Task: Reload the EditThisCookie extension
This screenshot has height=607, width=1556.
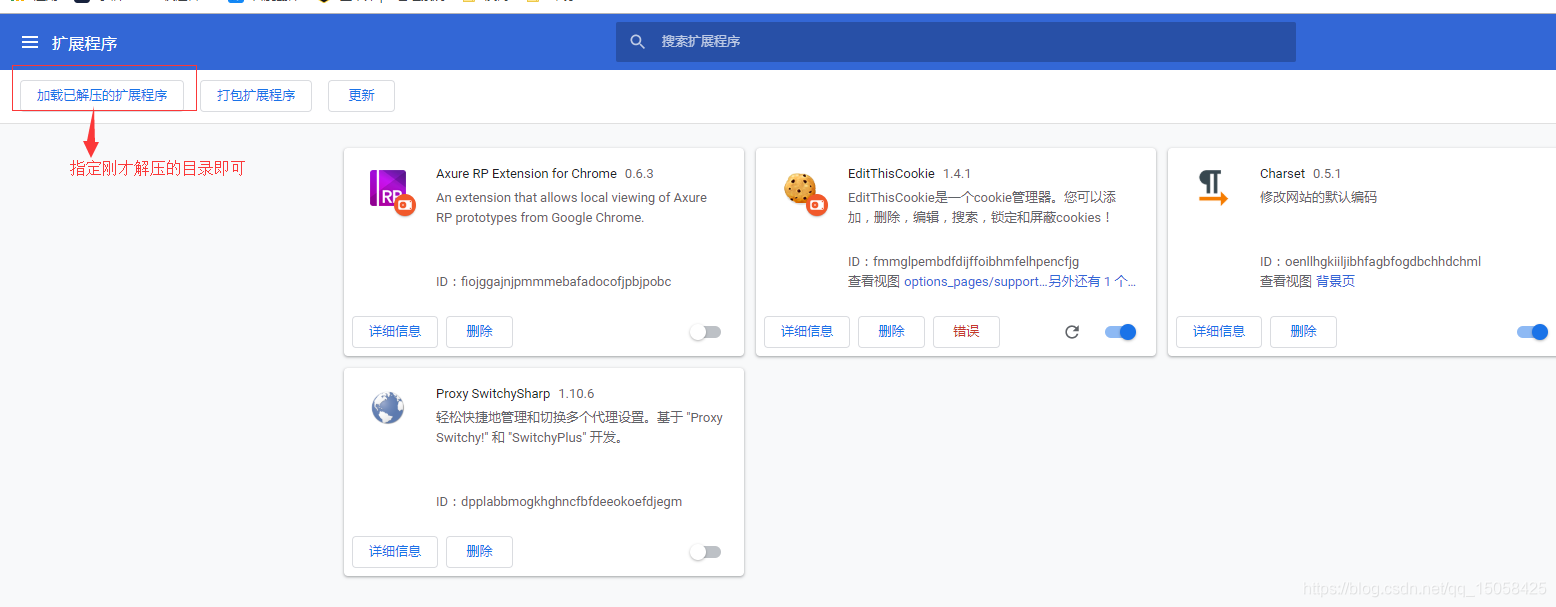Action: [1072, 332]
